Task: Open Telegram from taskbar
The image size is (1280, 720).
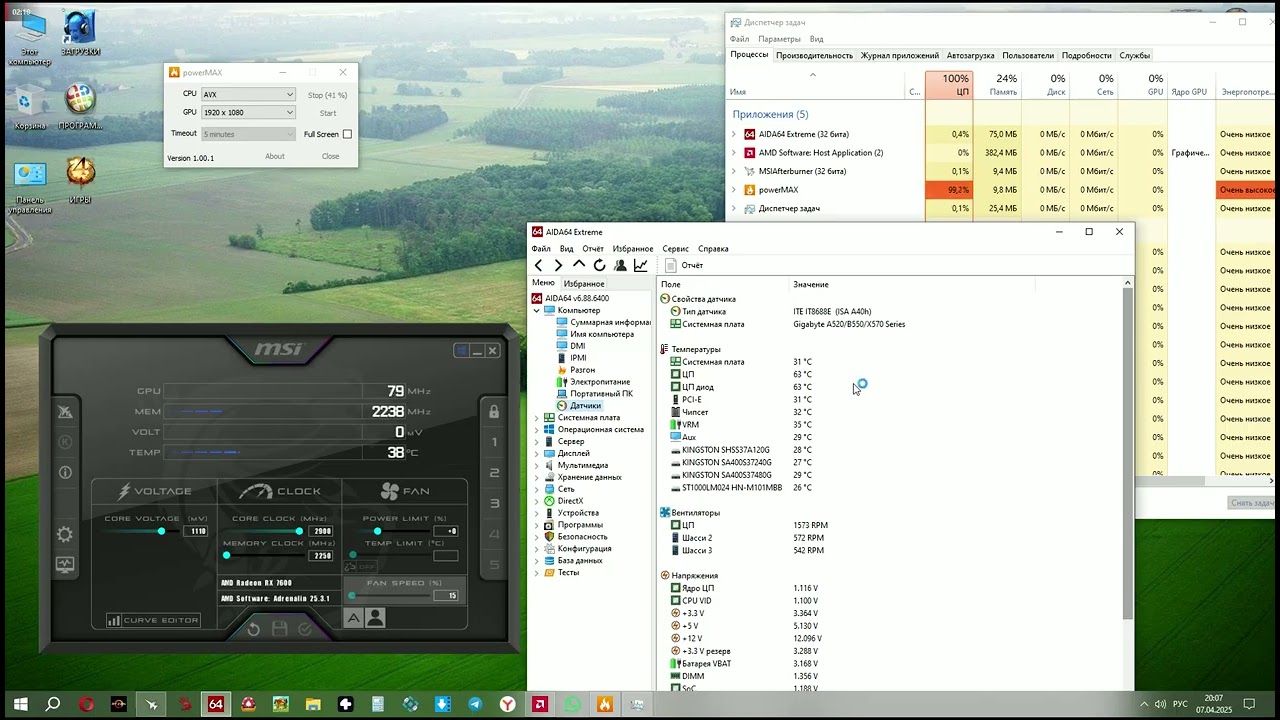Action: (x=475, y=704)
